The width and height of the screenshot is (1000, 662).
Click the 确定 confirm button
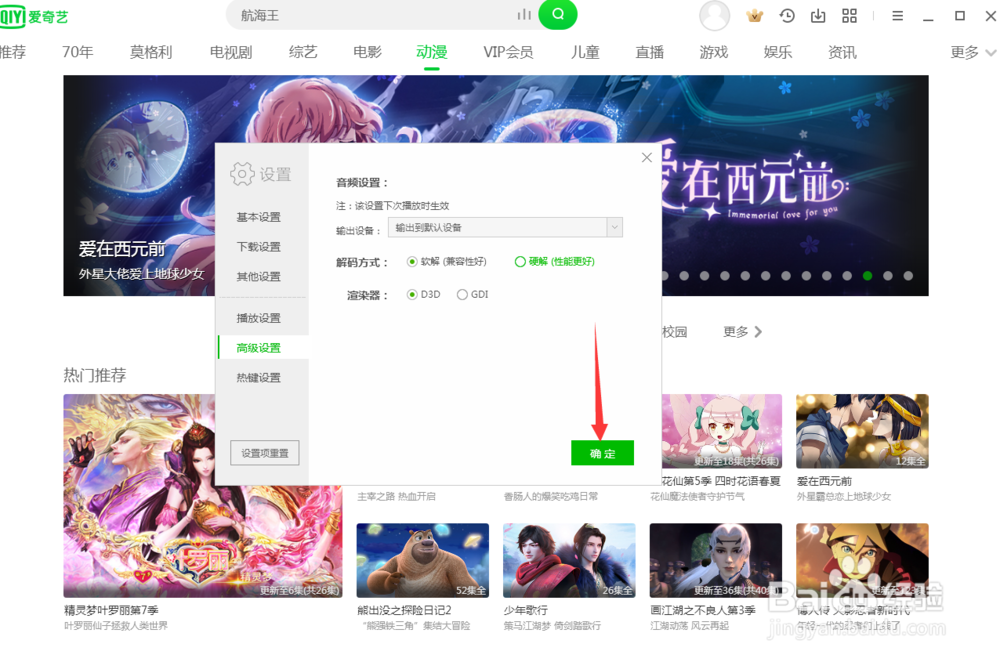602,453
